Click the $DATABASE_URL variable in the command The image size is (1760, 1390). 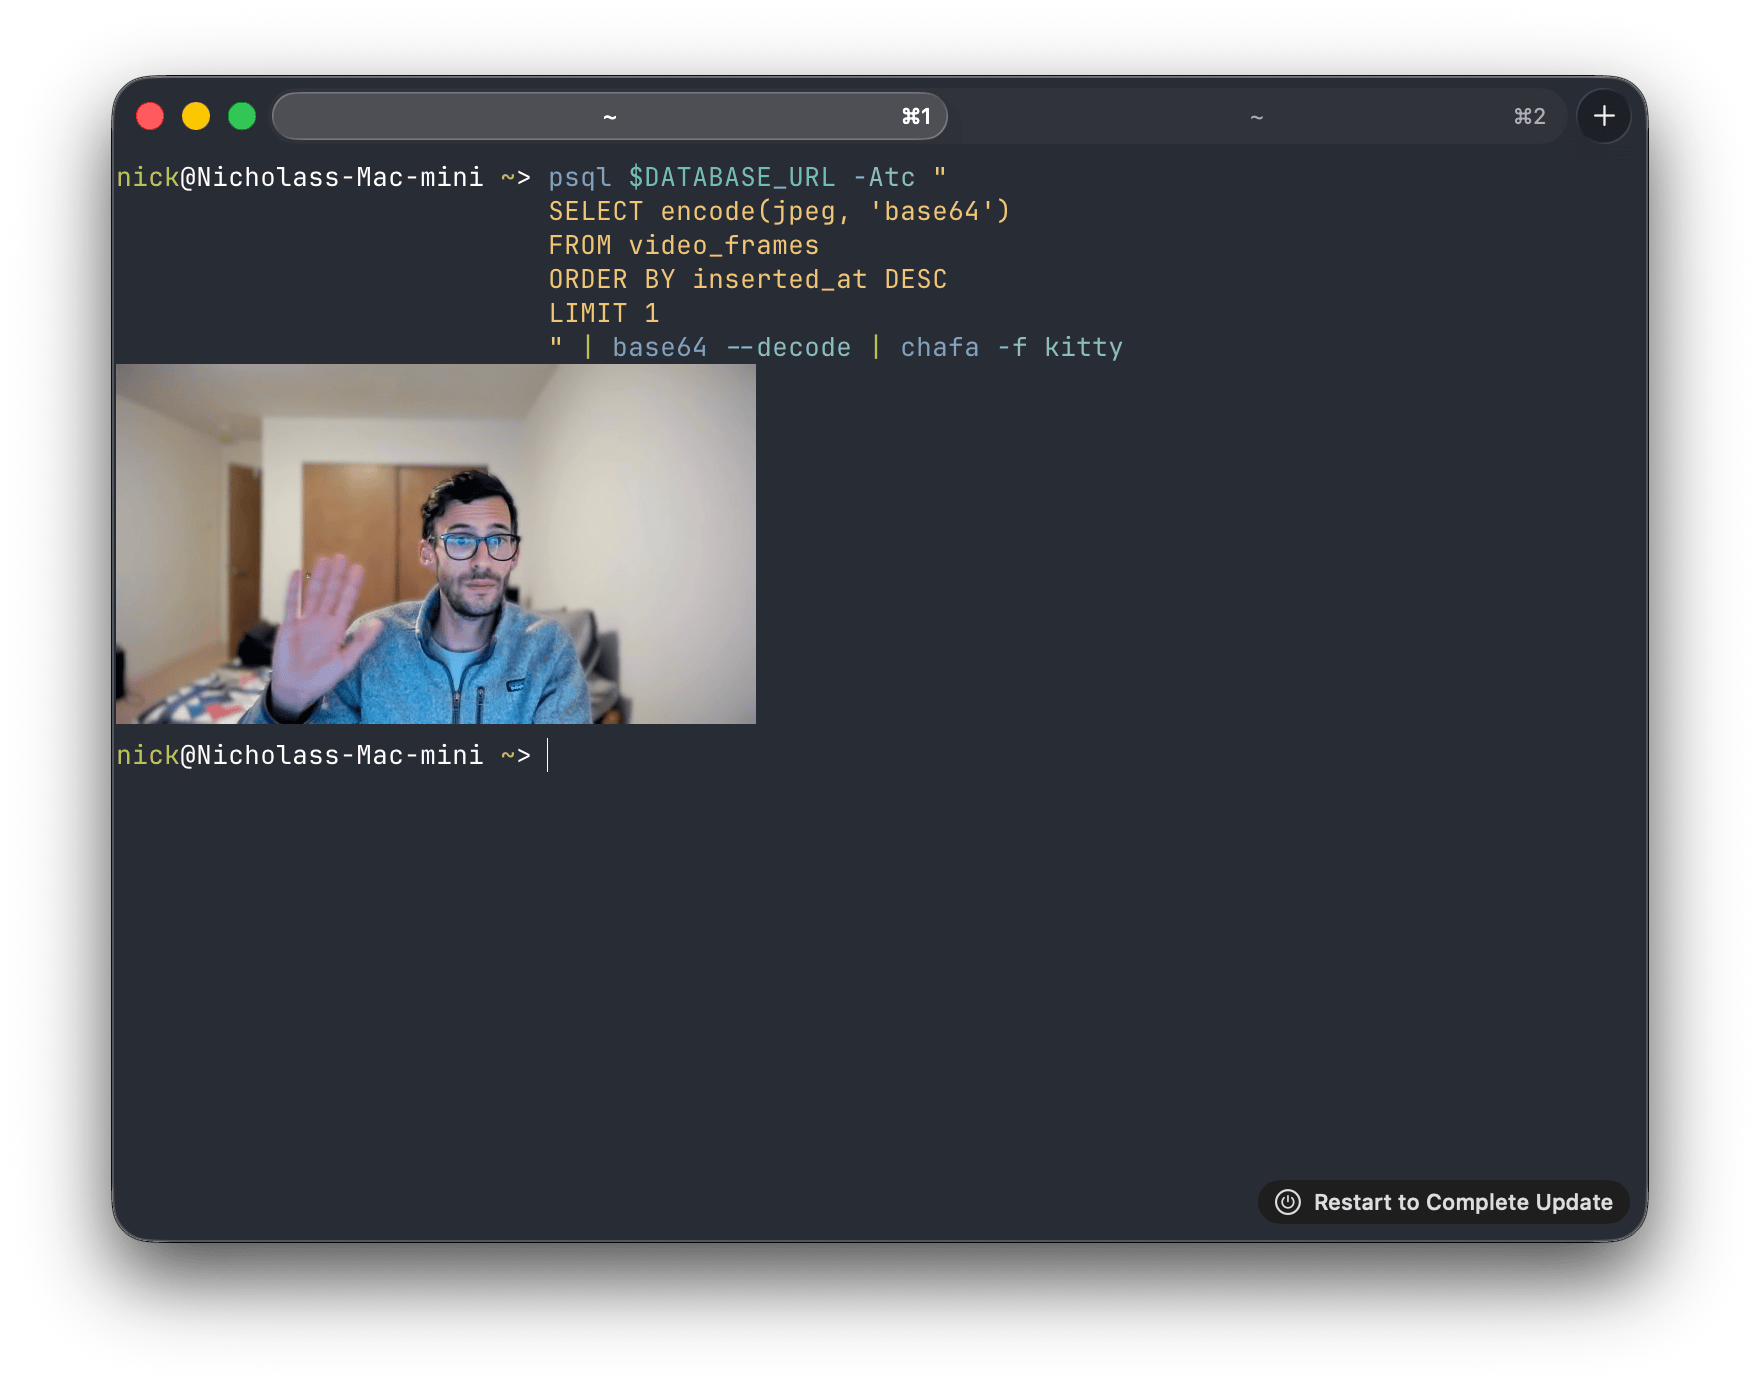(x=733, y=177)
